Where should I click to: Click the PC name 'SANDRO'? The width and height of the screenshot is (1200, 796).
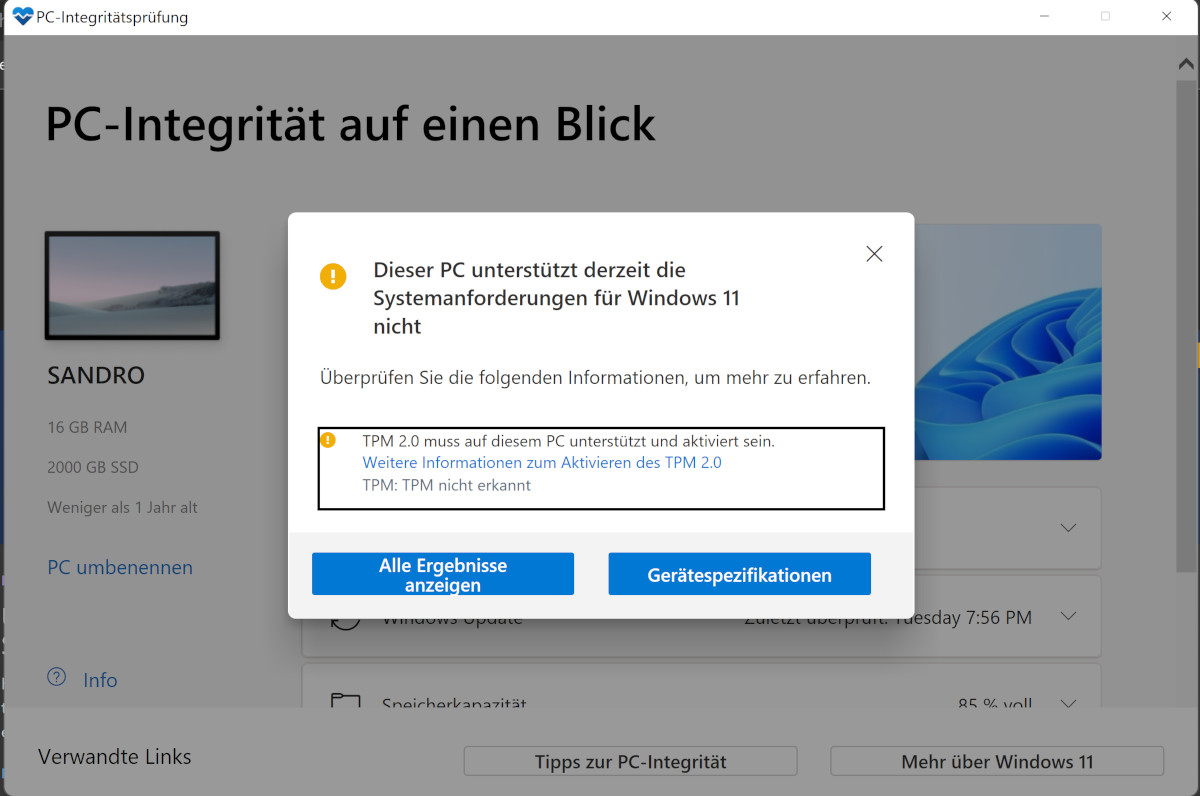[x=96, y=376]
